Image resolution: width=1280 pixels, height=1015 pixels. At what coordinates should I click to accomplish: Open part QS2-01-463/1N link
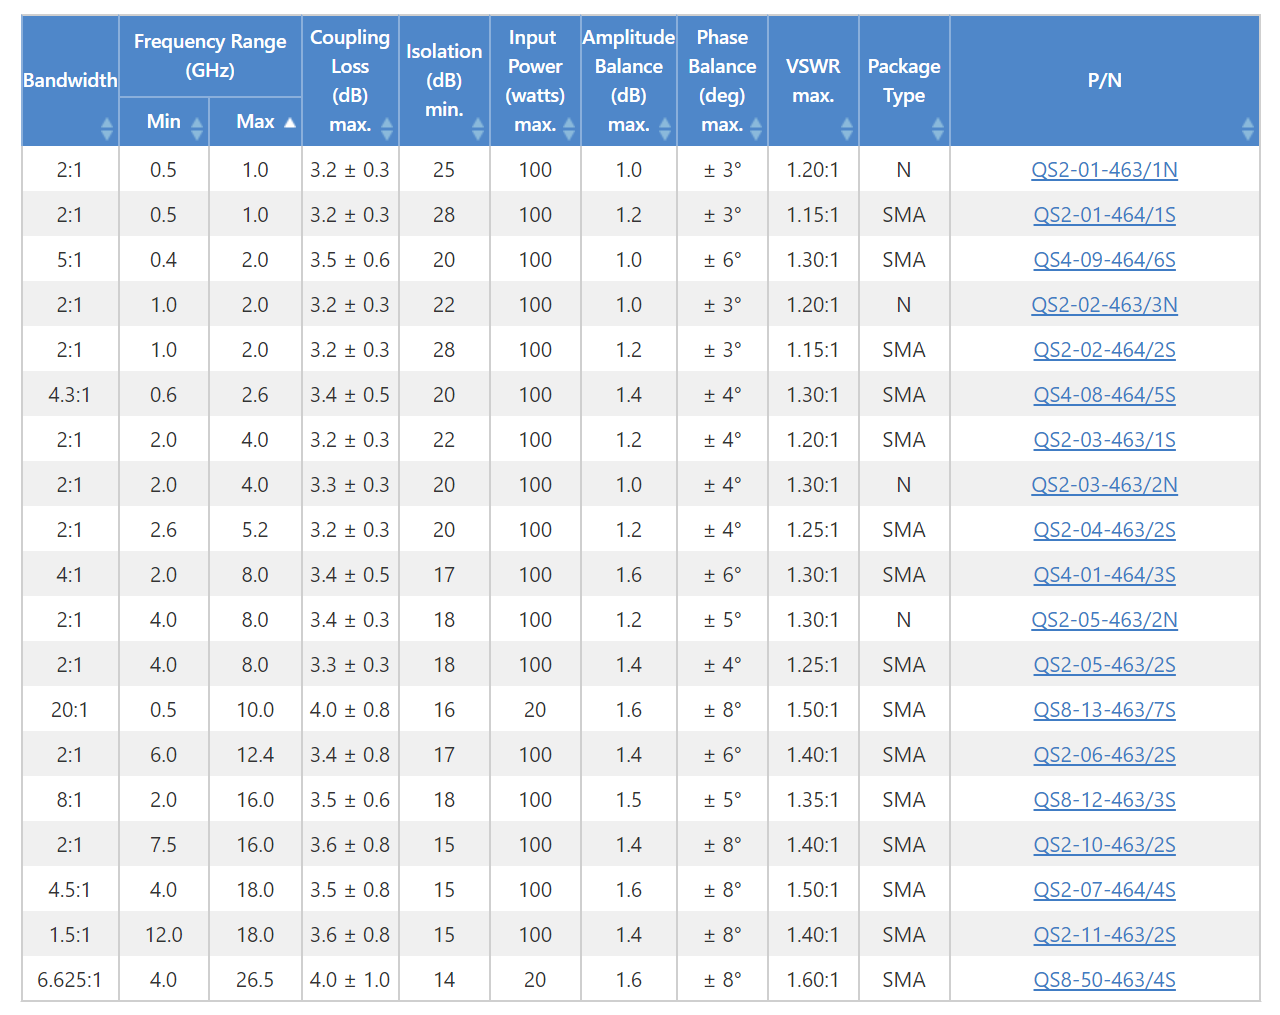coord(1104,170)
